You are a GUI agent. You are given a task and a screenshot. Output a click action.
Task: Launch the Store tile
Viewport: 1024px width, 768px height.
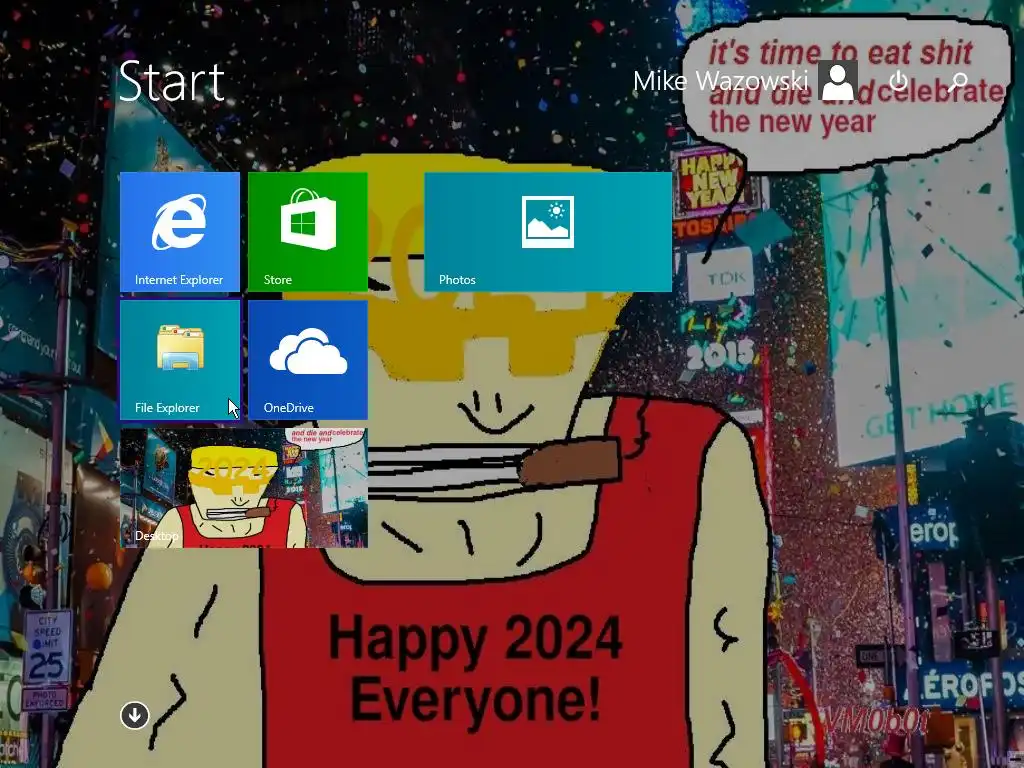[x=308, y=232]
